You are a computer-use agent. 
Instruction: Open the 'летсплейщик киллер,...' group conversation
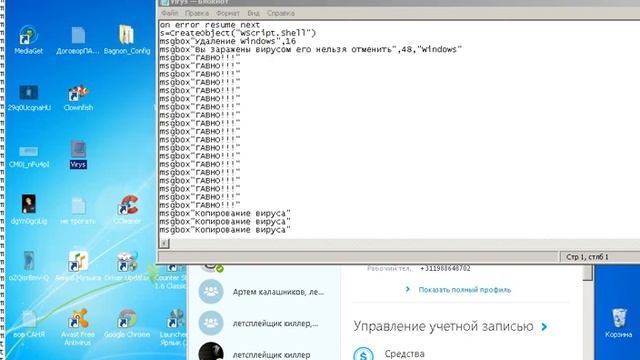264,323
